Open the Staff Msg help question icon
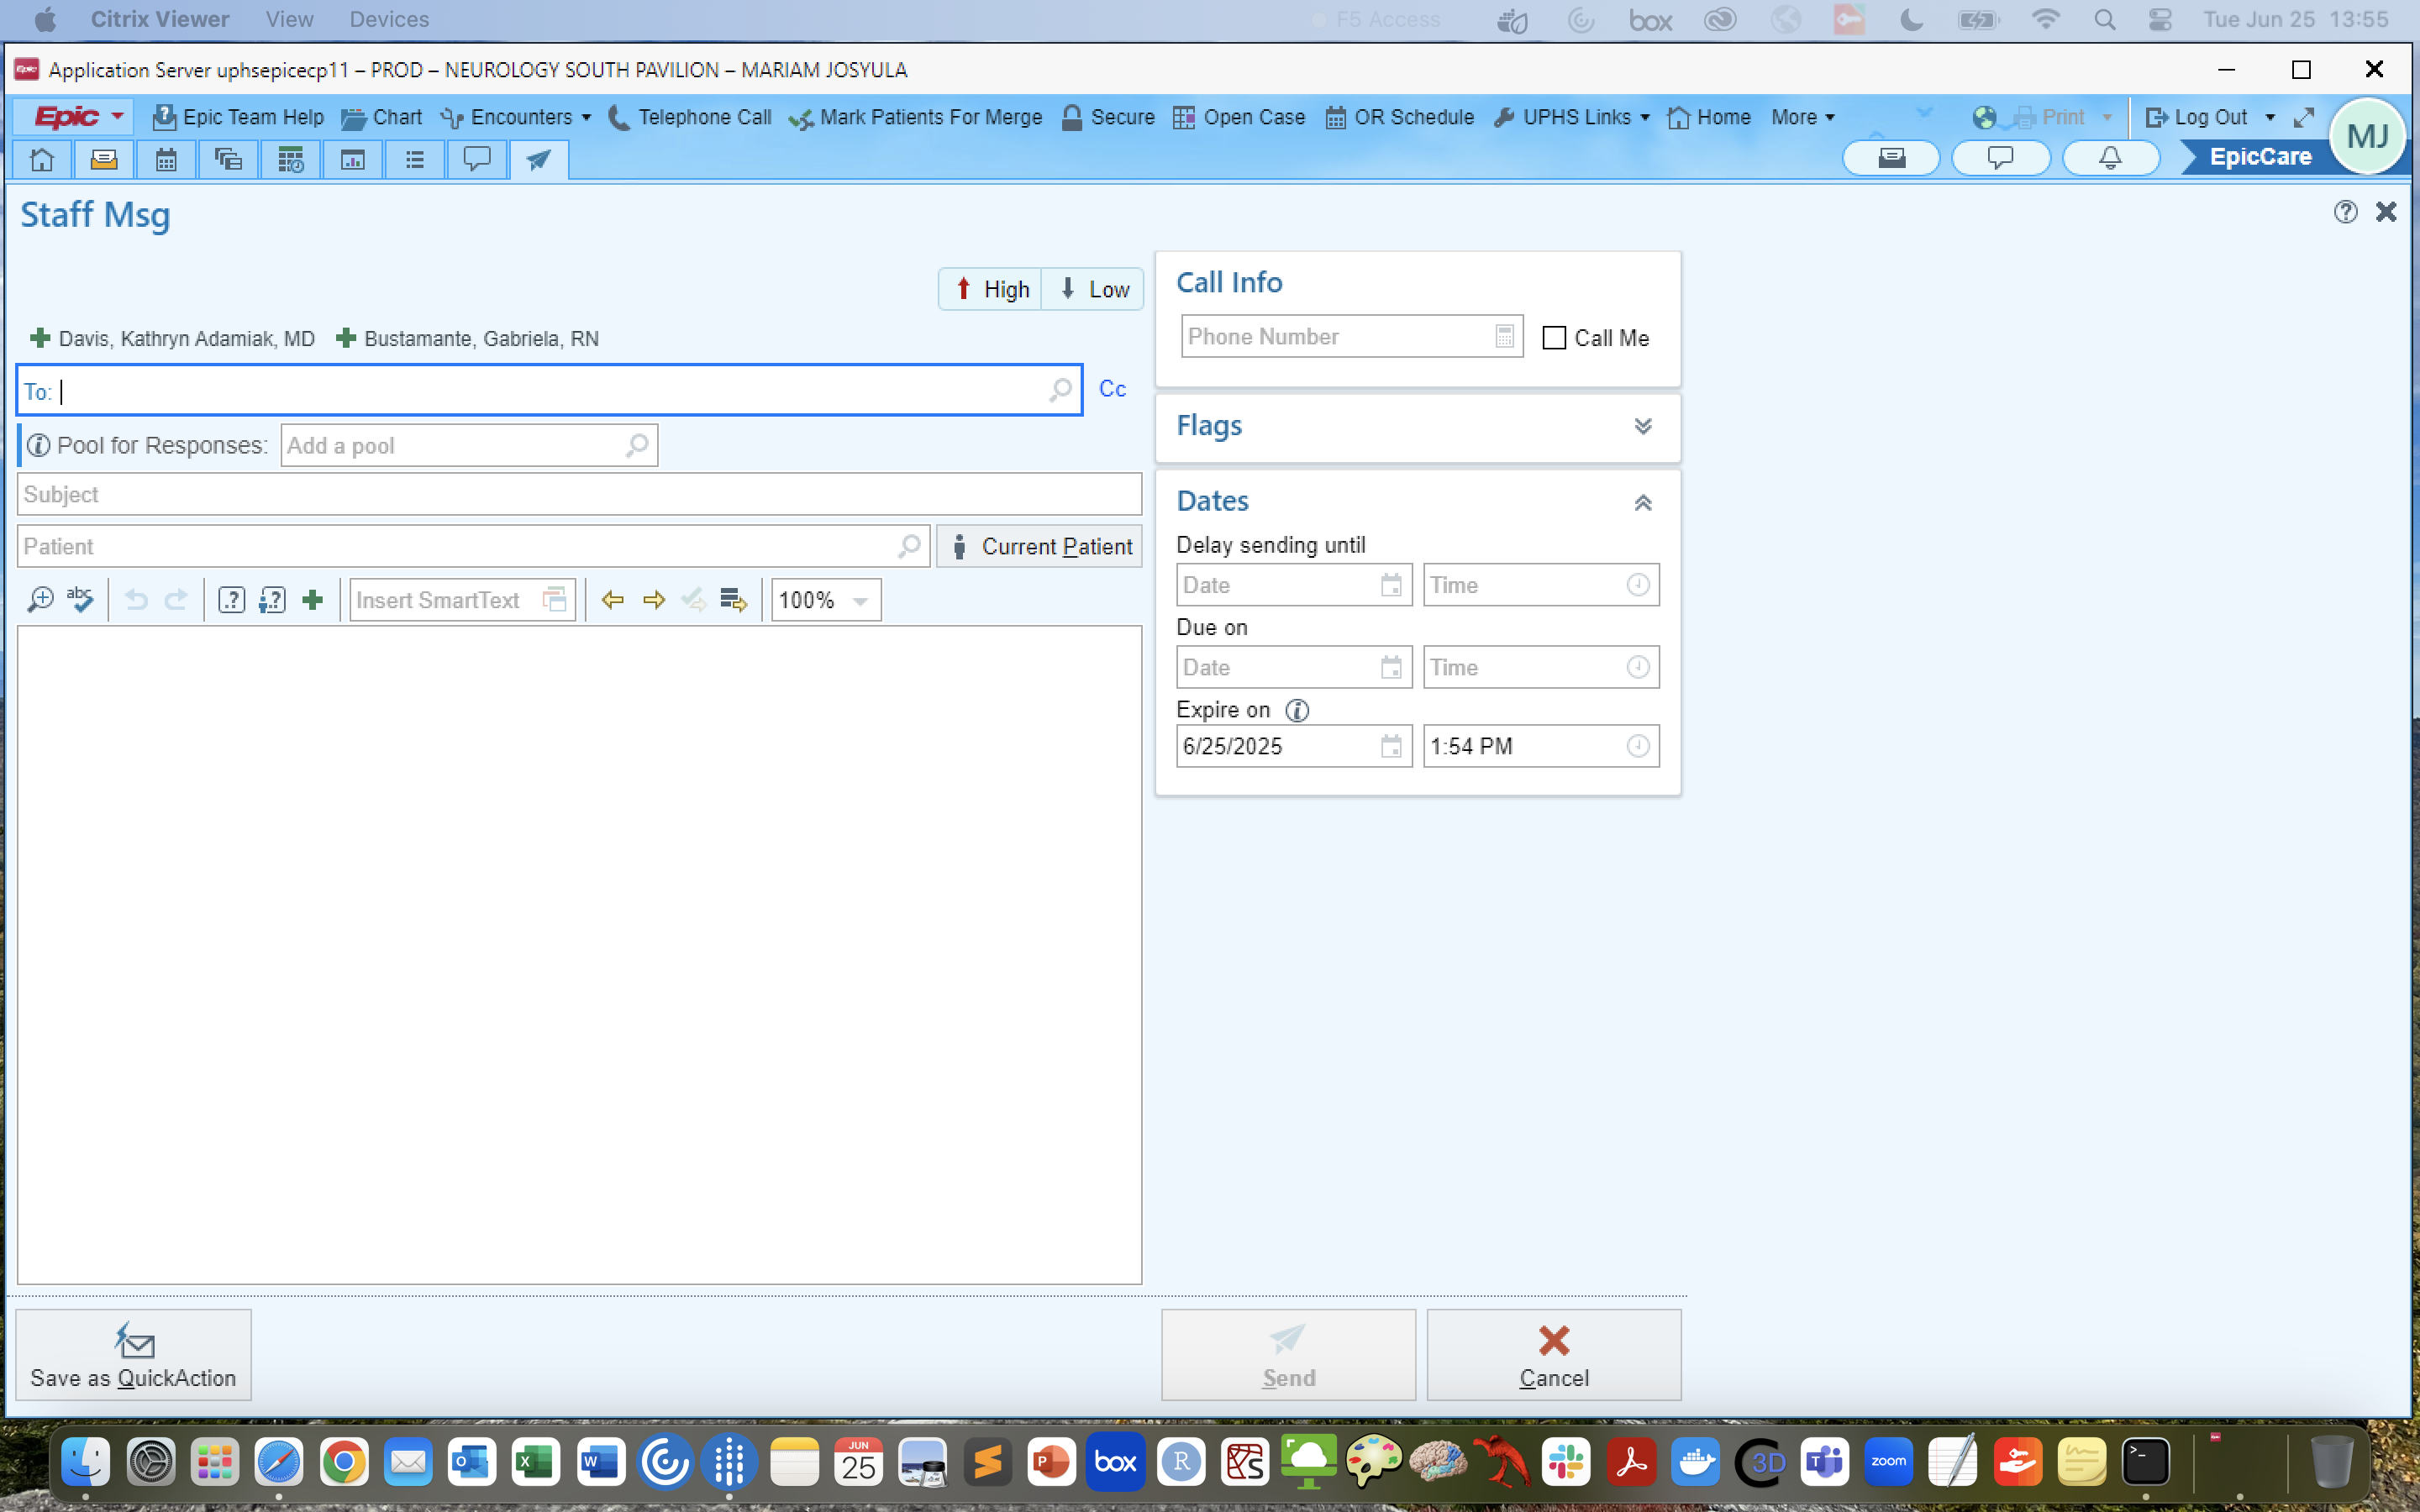 pos(2346,212)
